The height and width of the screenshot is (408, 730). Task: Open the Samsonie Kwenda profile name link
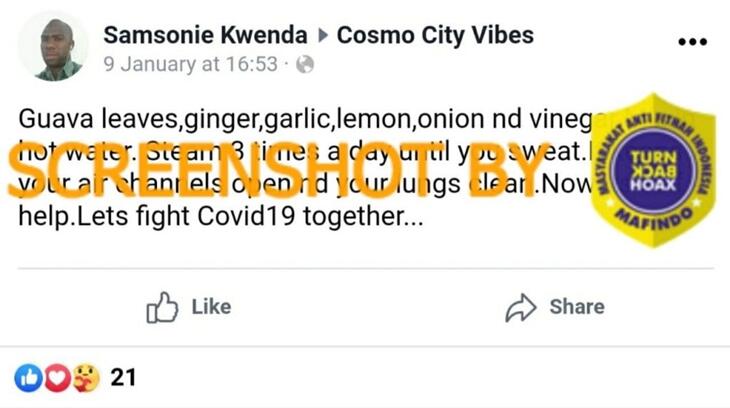[205, 35]
